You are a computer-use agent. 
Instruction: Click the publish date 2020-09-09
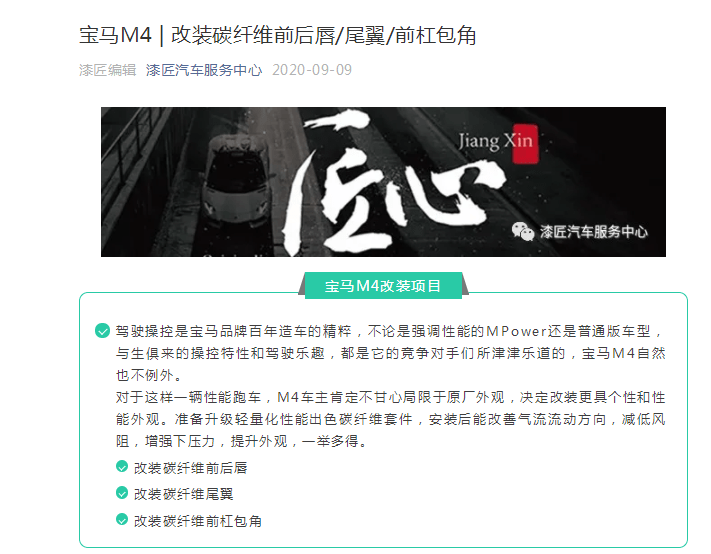312,70
